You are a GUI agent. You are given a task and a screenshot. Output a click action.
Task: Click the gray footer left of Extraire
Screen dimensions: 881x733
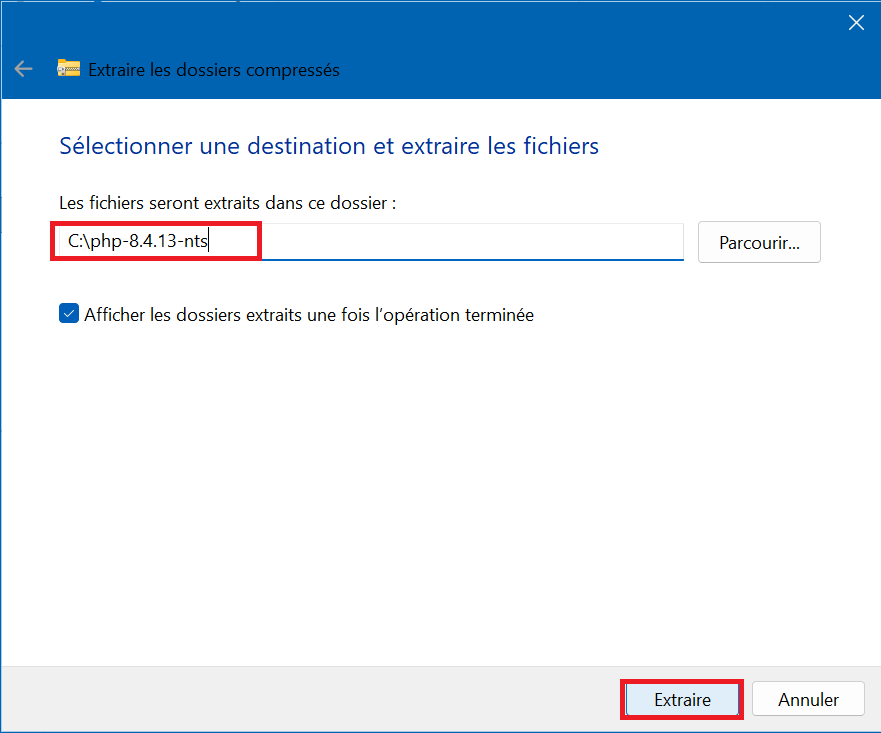click(300, 699)
